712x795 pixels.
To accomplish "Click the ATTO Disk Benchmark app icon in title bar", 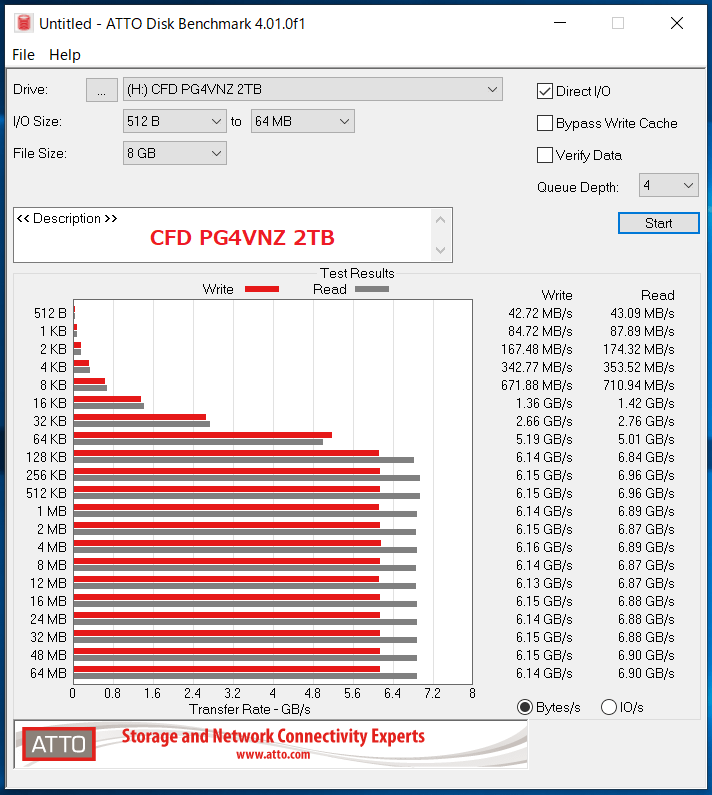I will click(23, 23).
